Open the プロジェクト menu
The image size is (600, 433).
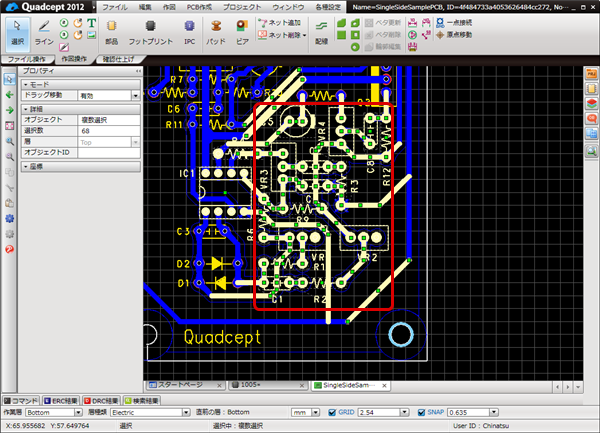(242, 7)
